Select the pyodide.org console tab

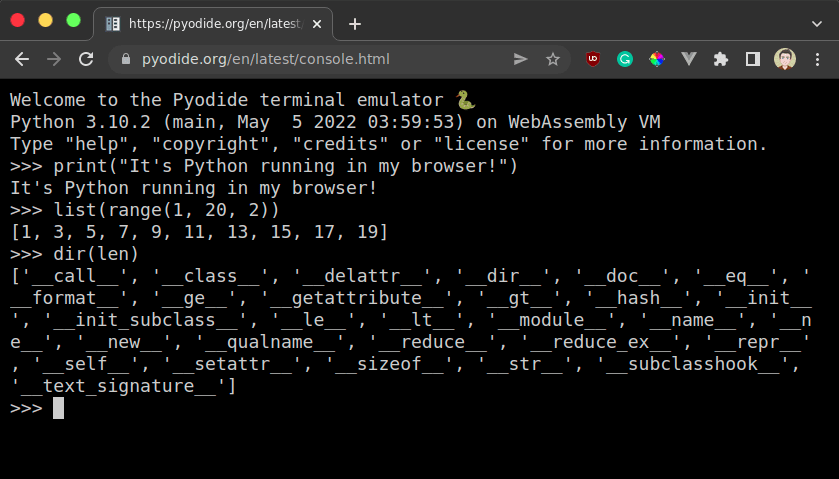pos(213,24)
